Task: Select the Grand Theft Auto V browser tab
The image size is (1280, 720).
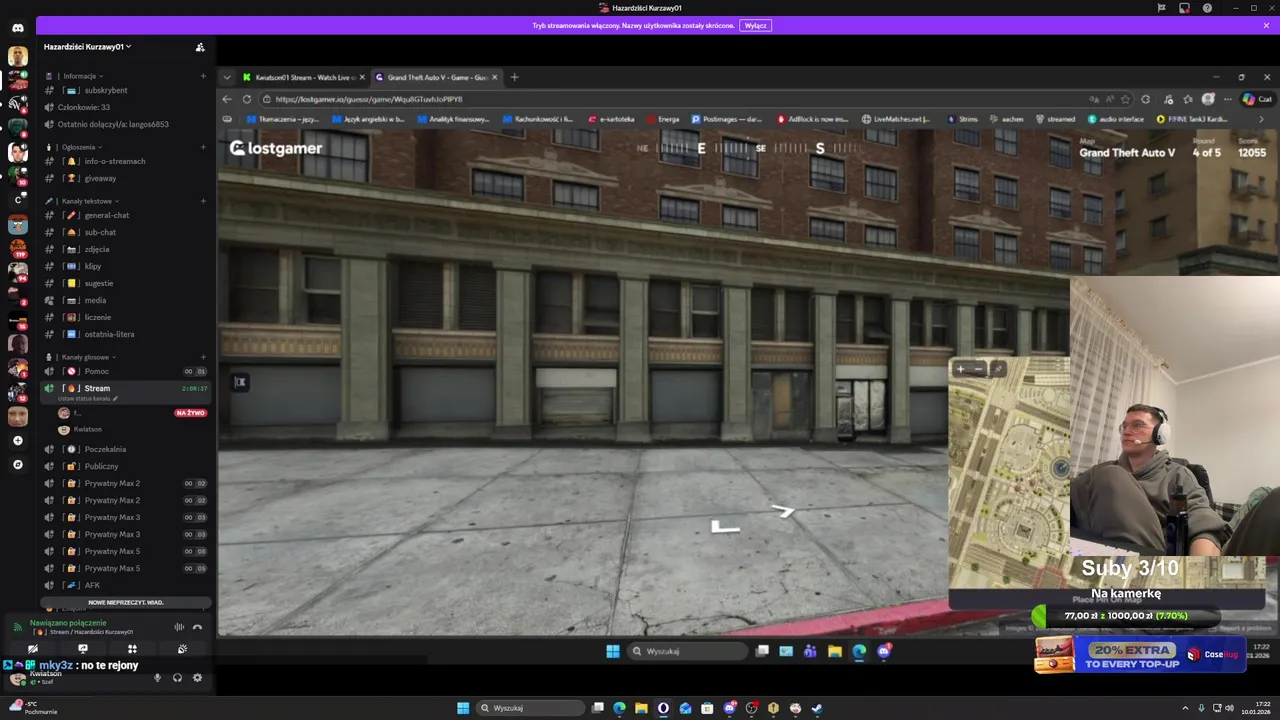Action: pos(437,77)
